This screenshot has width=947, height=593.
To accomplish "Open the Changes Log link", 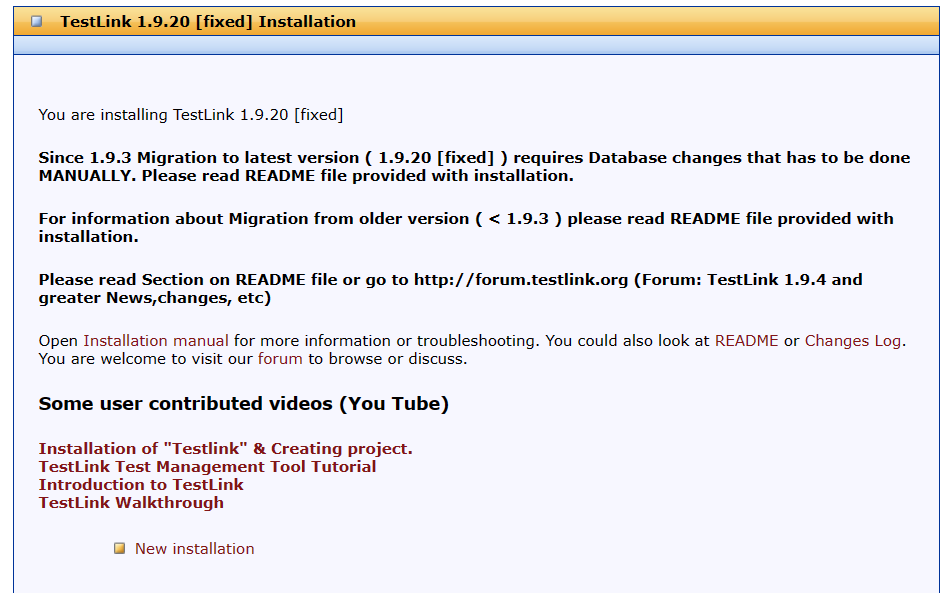I will 853,341.
